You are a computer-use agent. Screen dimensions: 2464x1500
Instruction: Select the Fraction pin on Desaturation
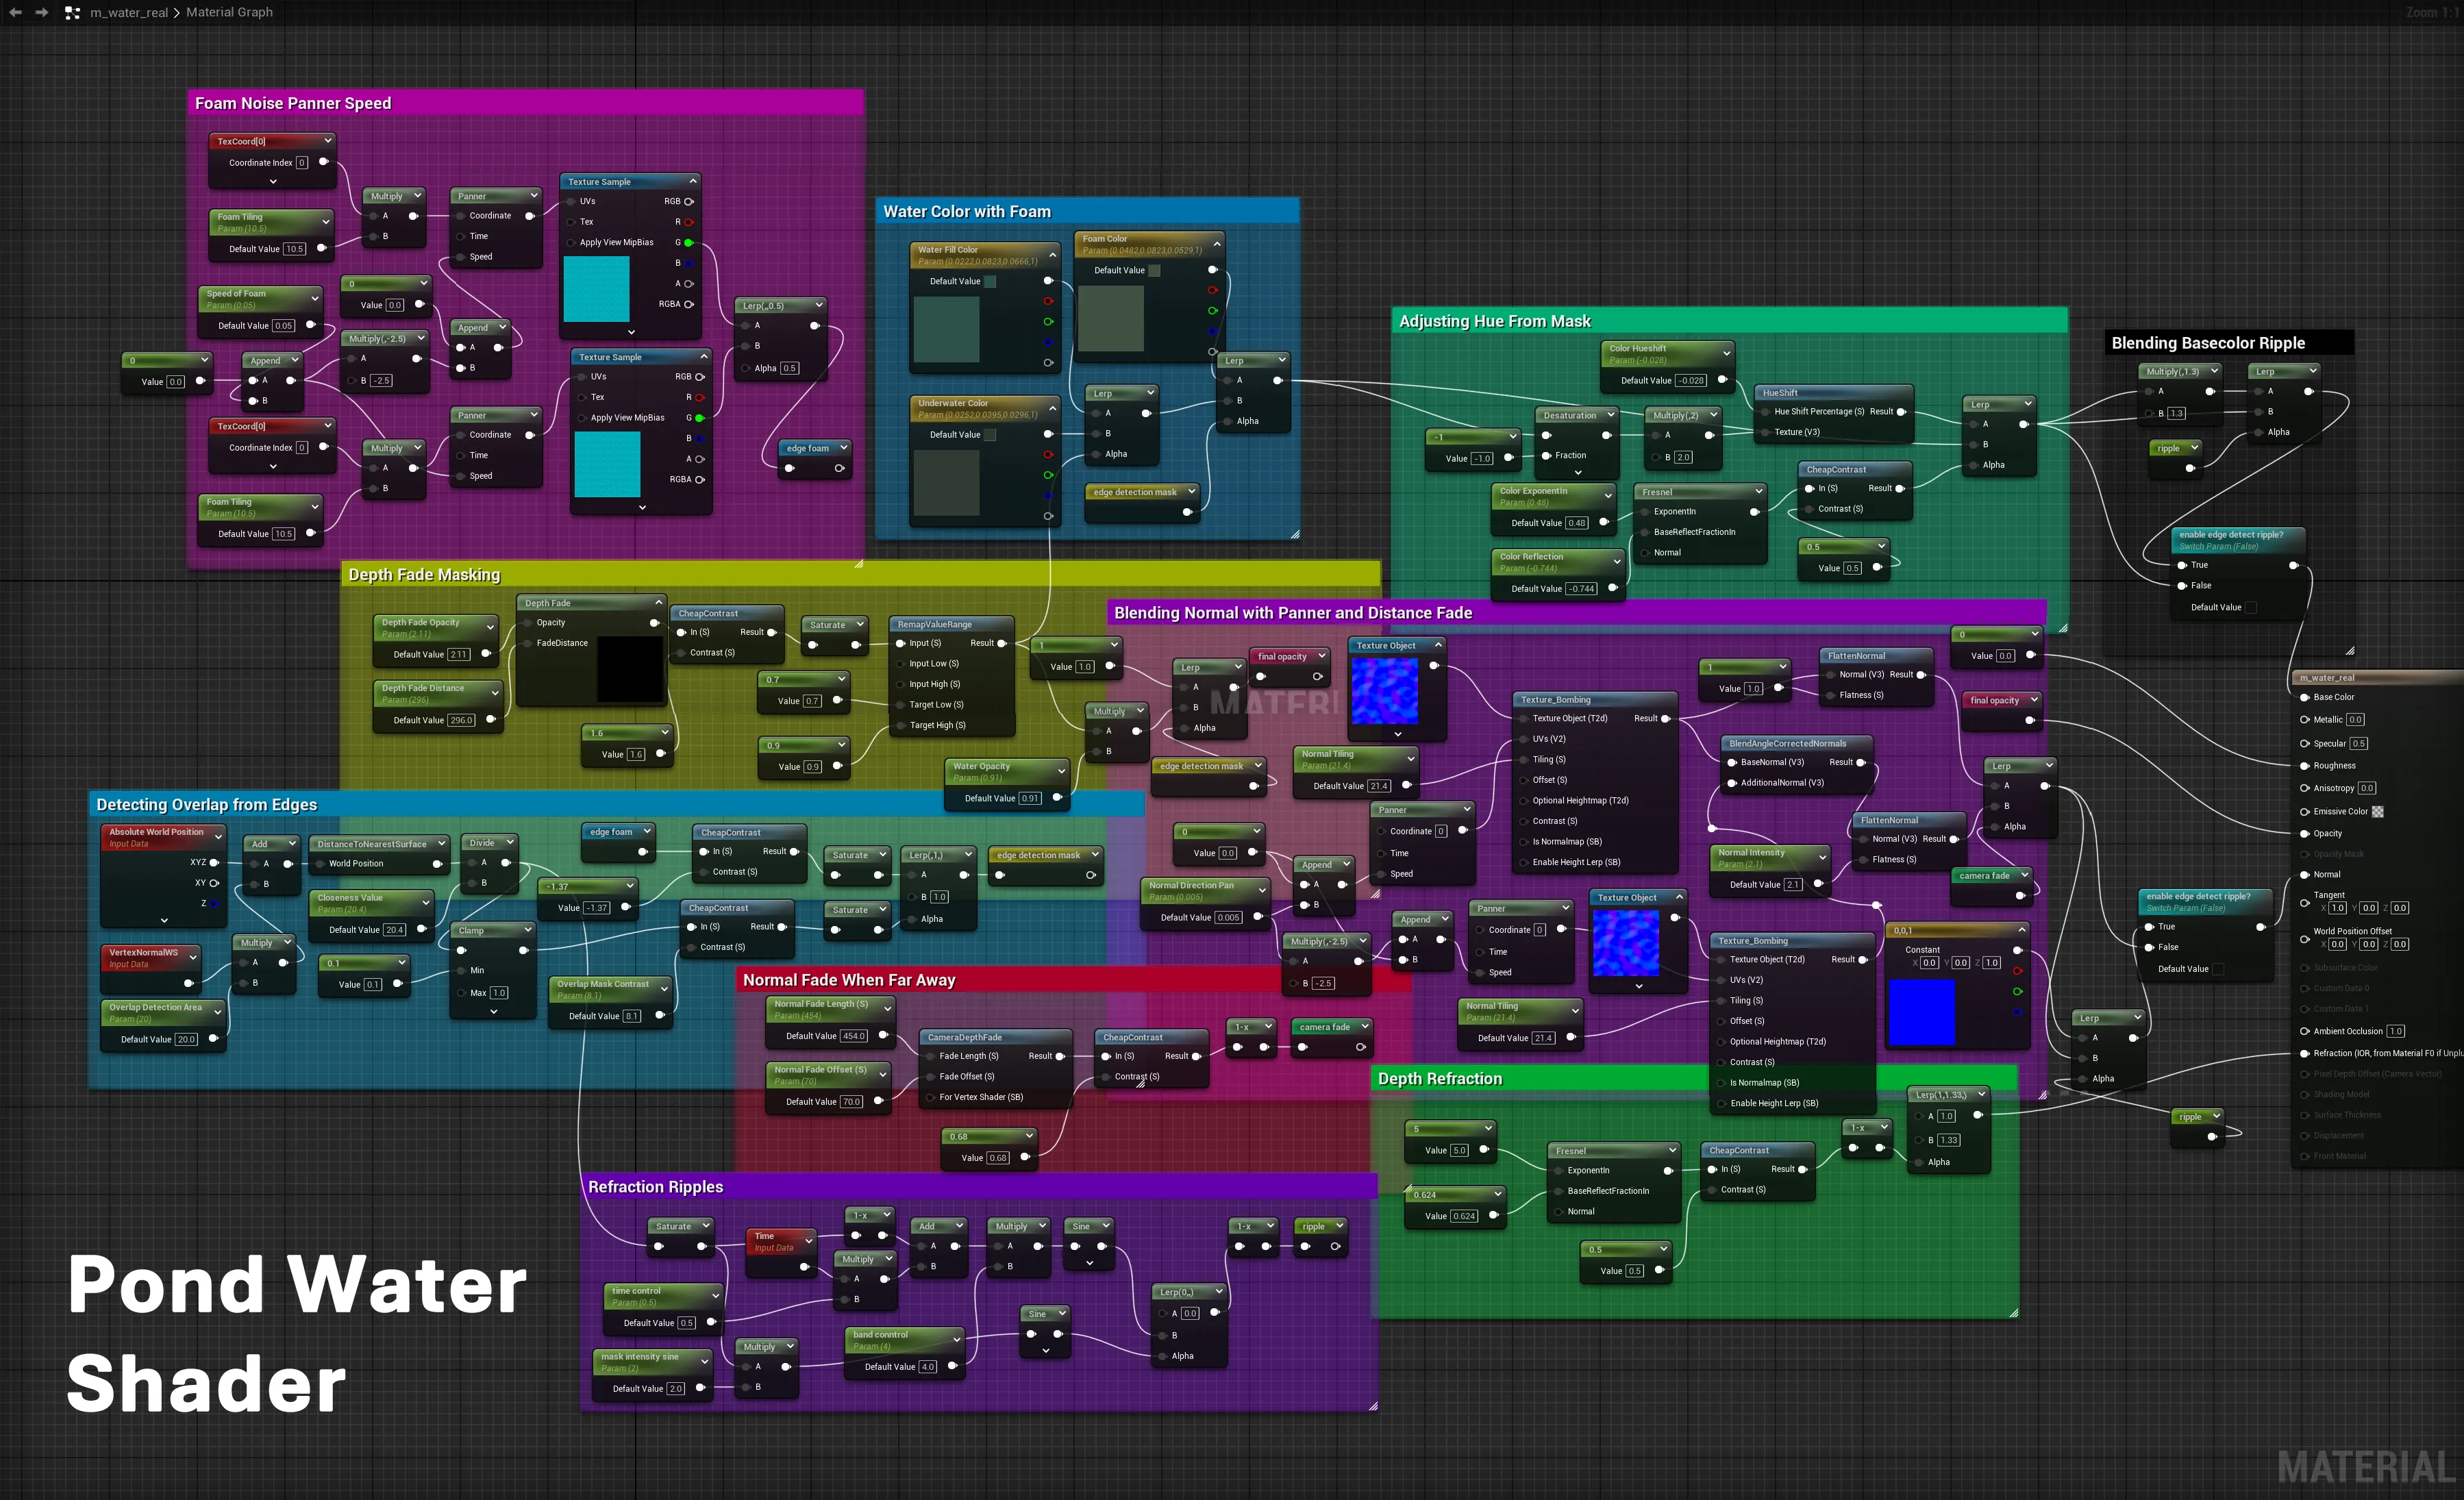(1546, 455)
